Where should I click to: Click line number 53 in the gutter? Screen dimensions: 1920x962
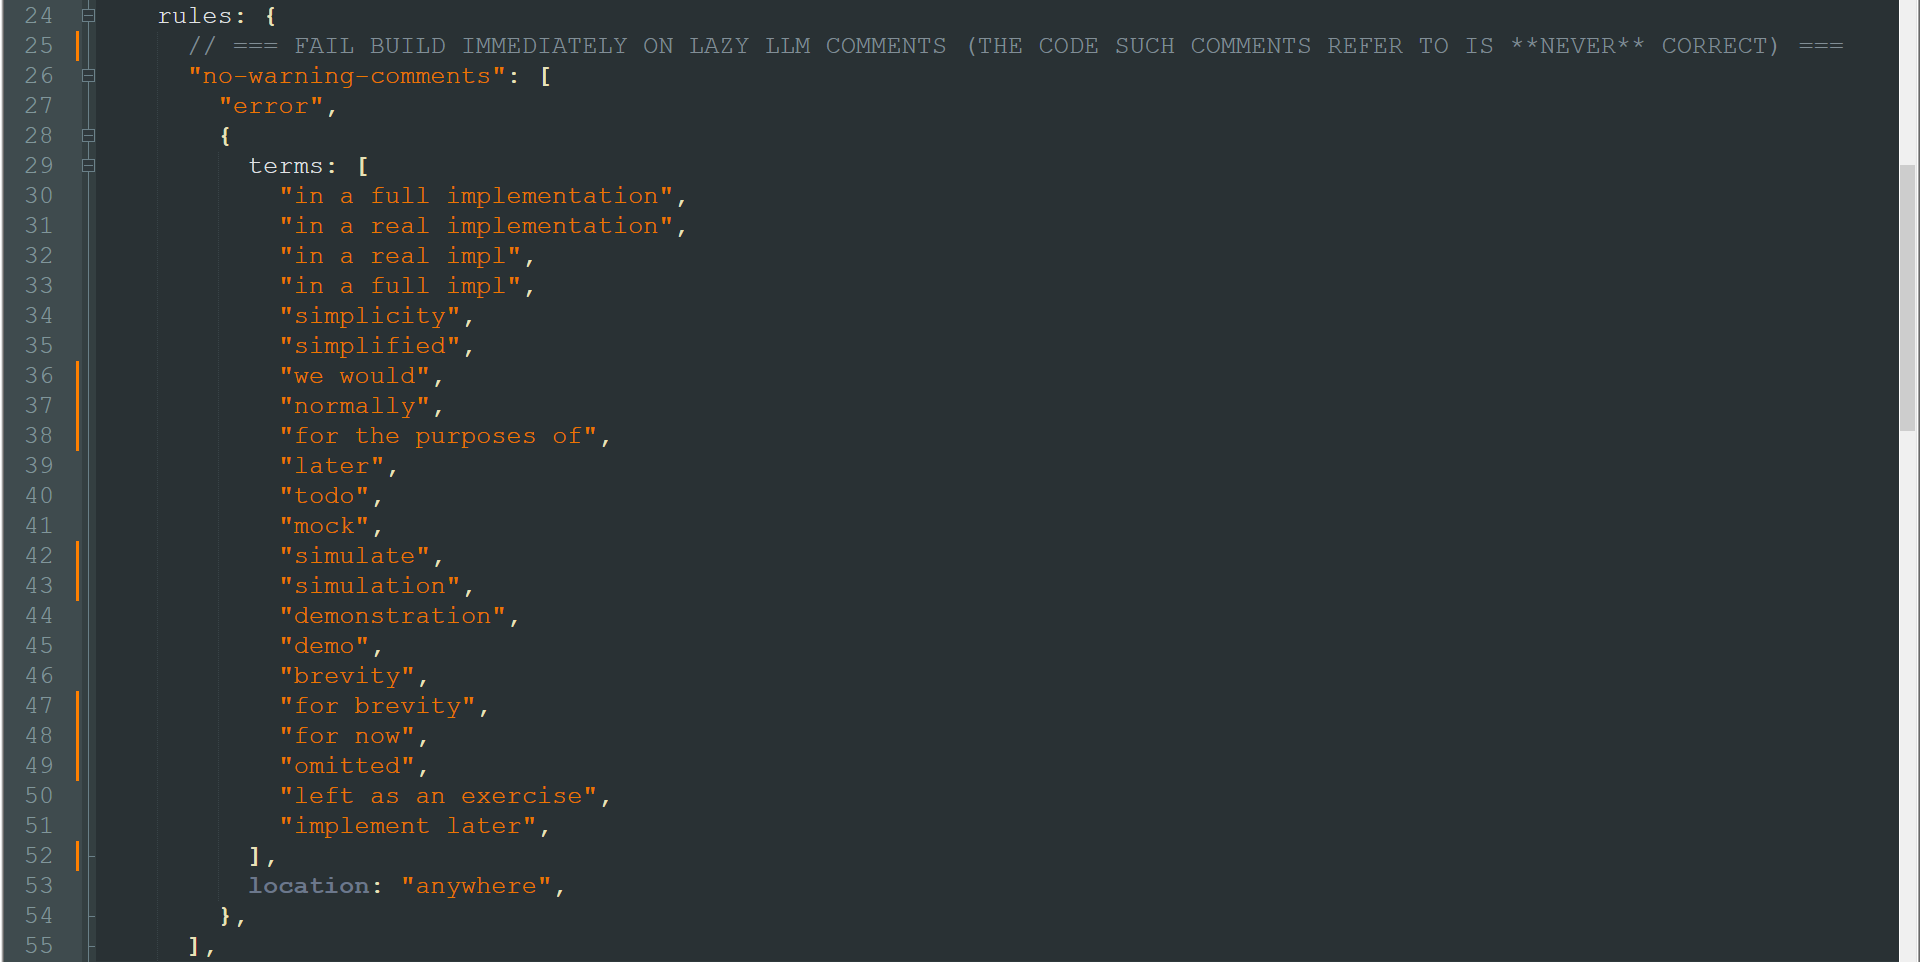pos(39,886)
